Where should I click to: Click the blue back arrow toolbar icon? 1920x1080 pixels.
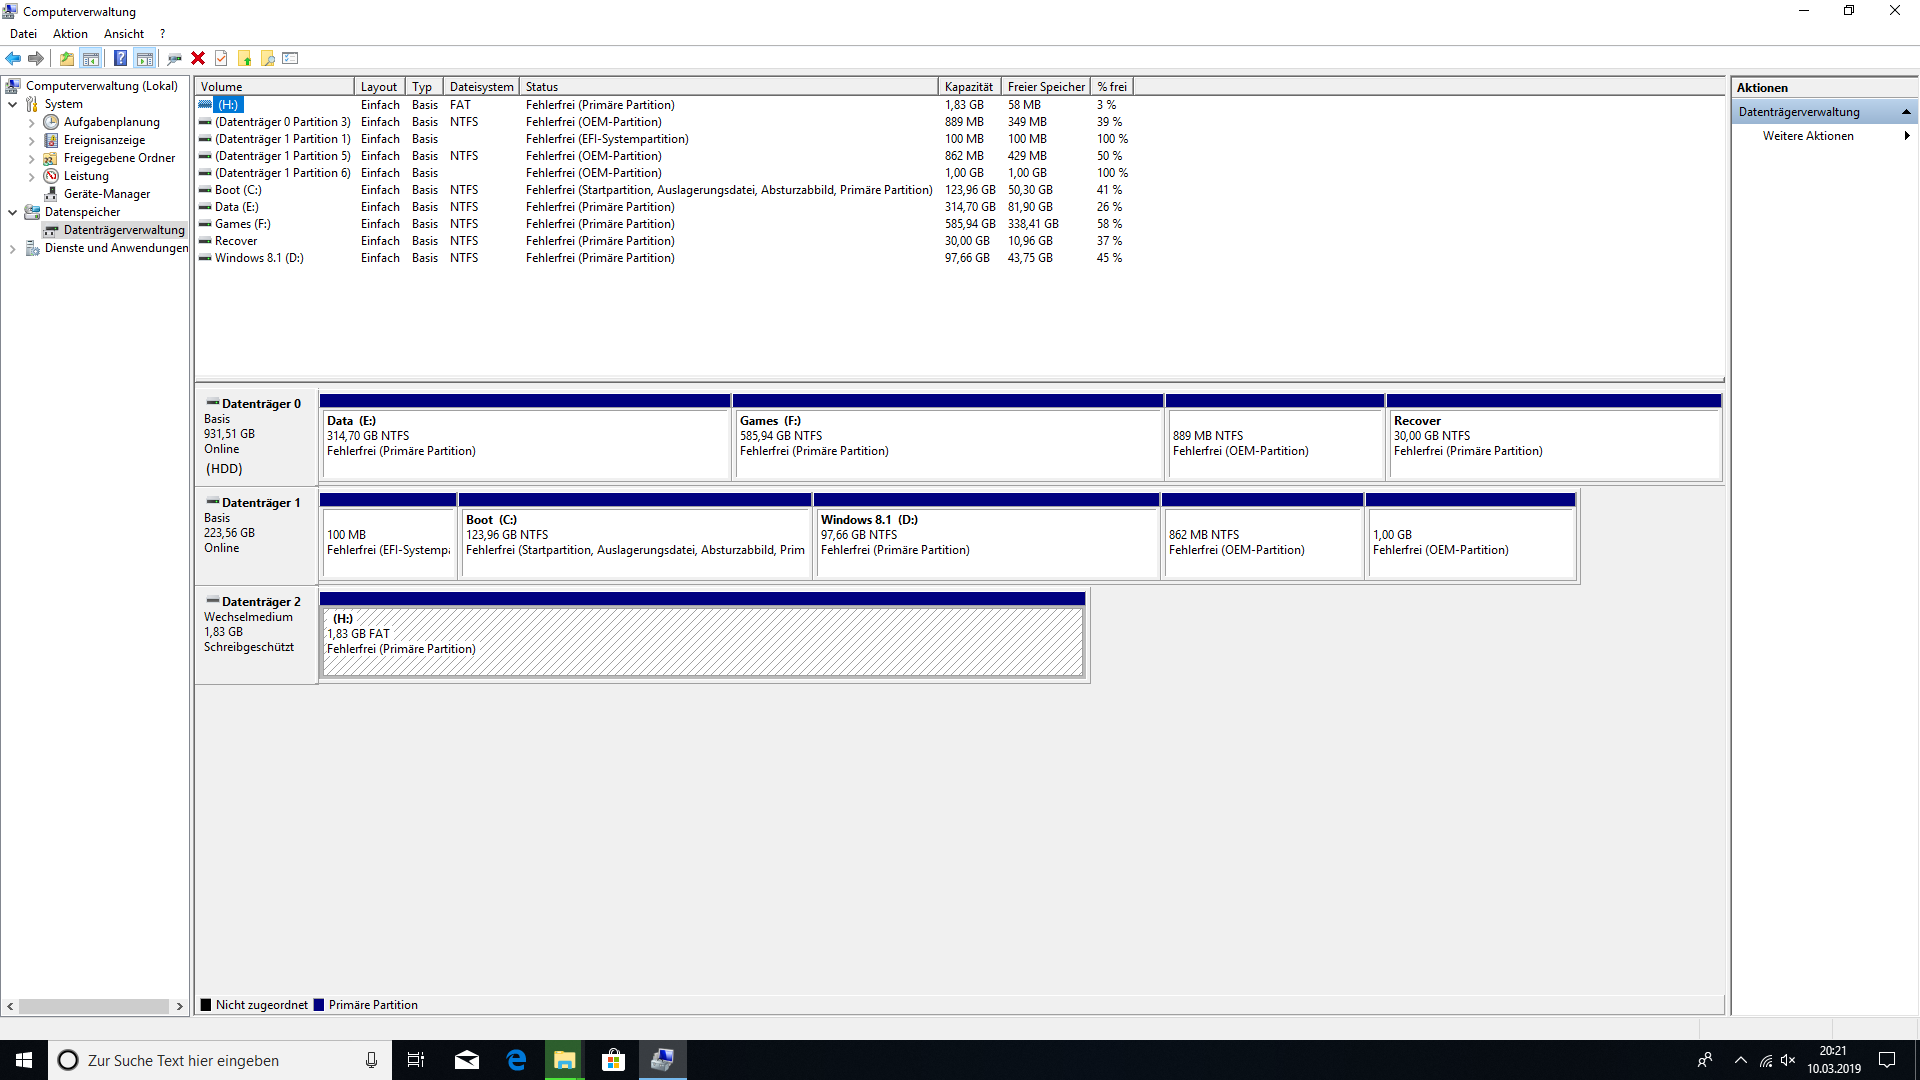pos(13,58)
